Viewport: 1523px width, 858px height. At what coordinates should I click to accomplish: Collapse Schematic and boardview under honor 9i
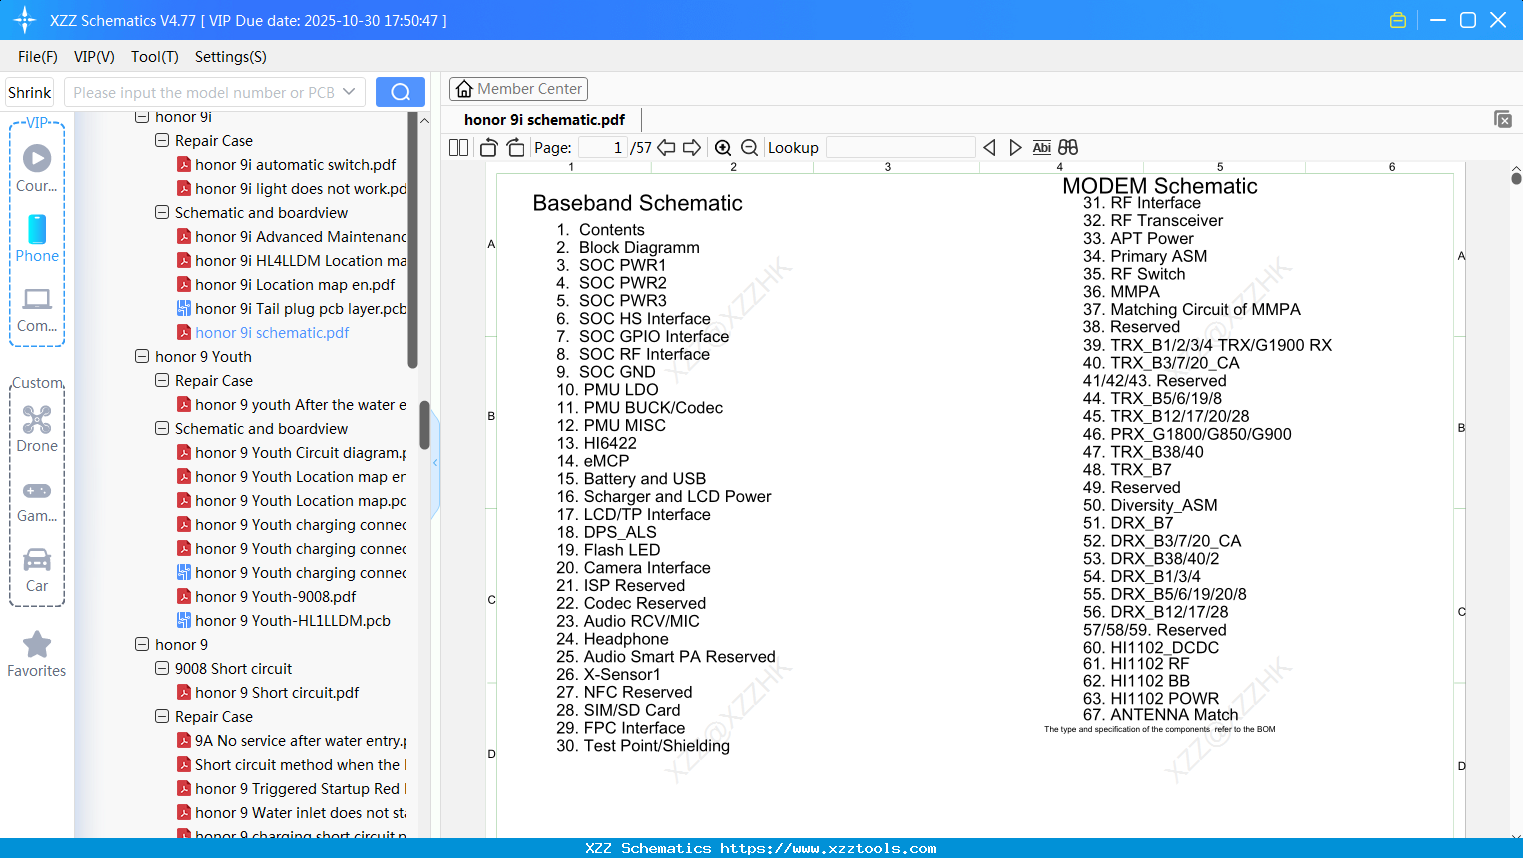[162, 213]
